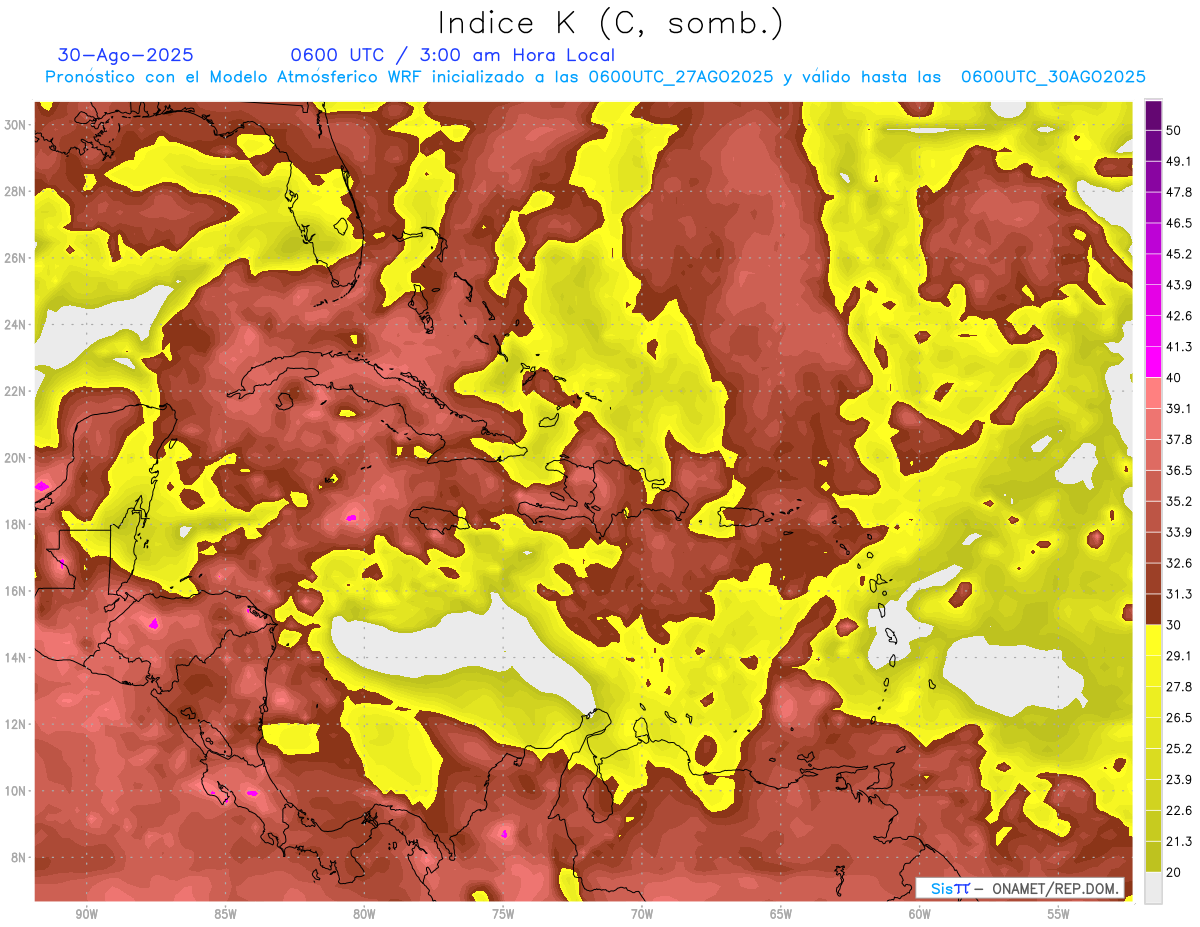Screen dimensions: 1200x927
Task: Click the bright magenta swatch beside 41.3
Action: (1153, 362)
